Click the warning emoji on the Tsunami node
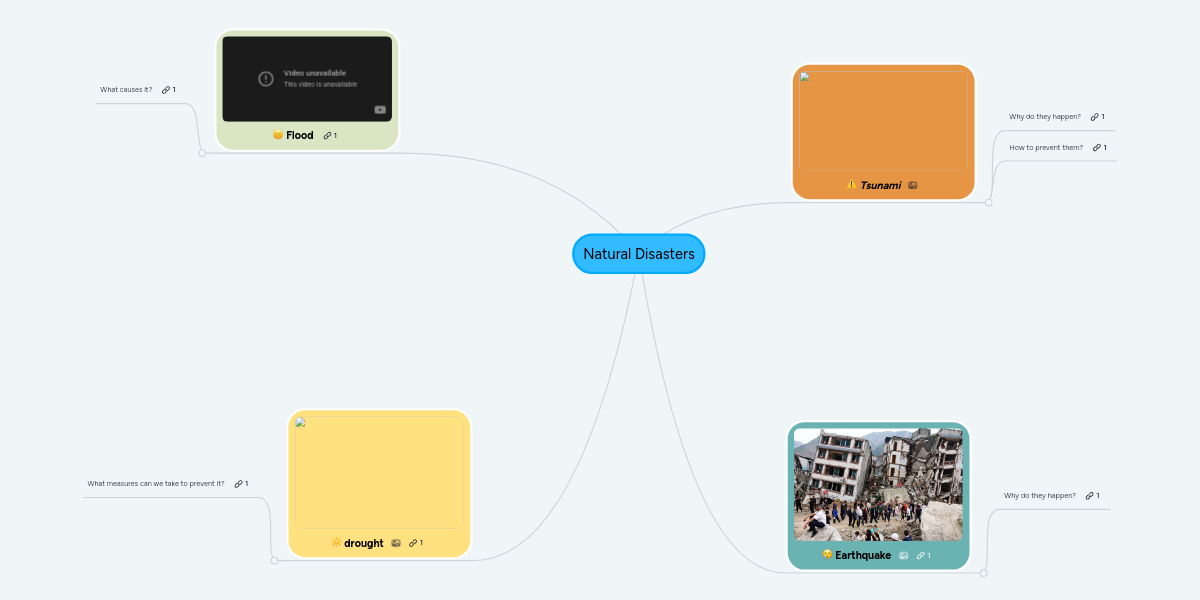Viewport: 1200px width, 600px height. coord(850,185)
